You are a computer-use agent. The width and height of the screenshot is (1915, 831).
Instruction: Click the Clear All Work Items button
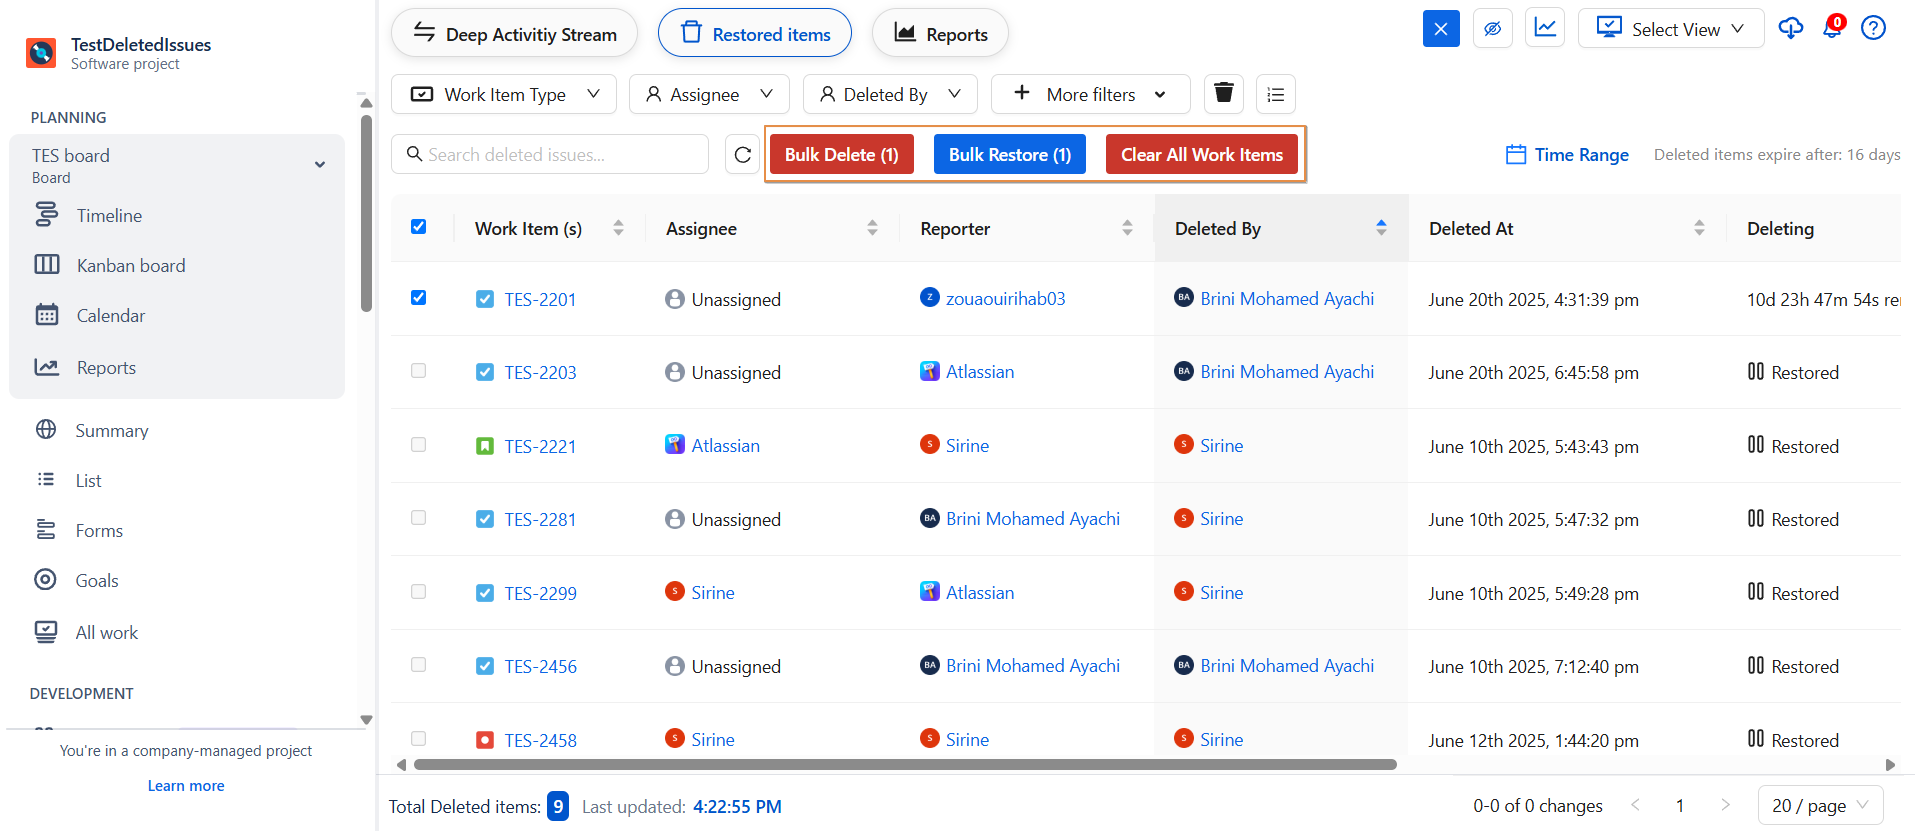tap(1201, 155)
